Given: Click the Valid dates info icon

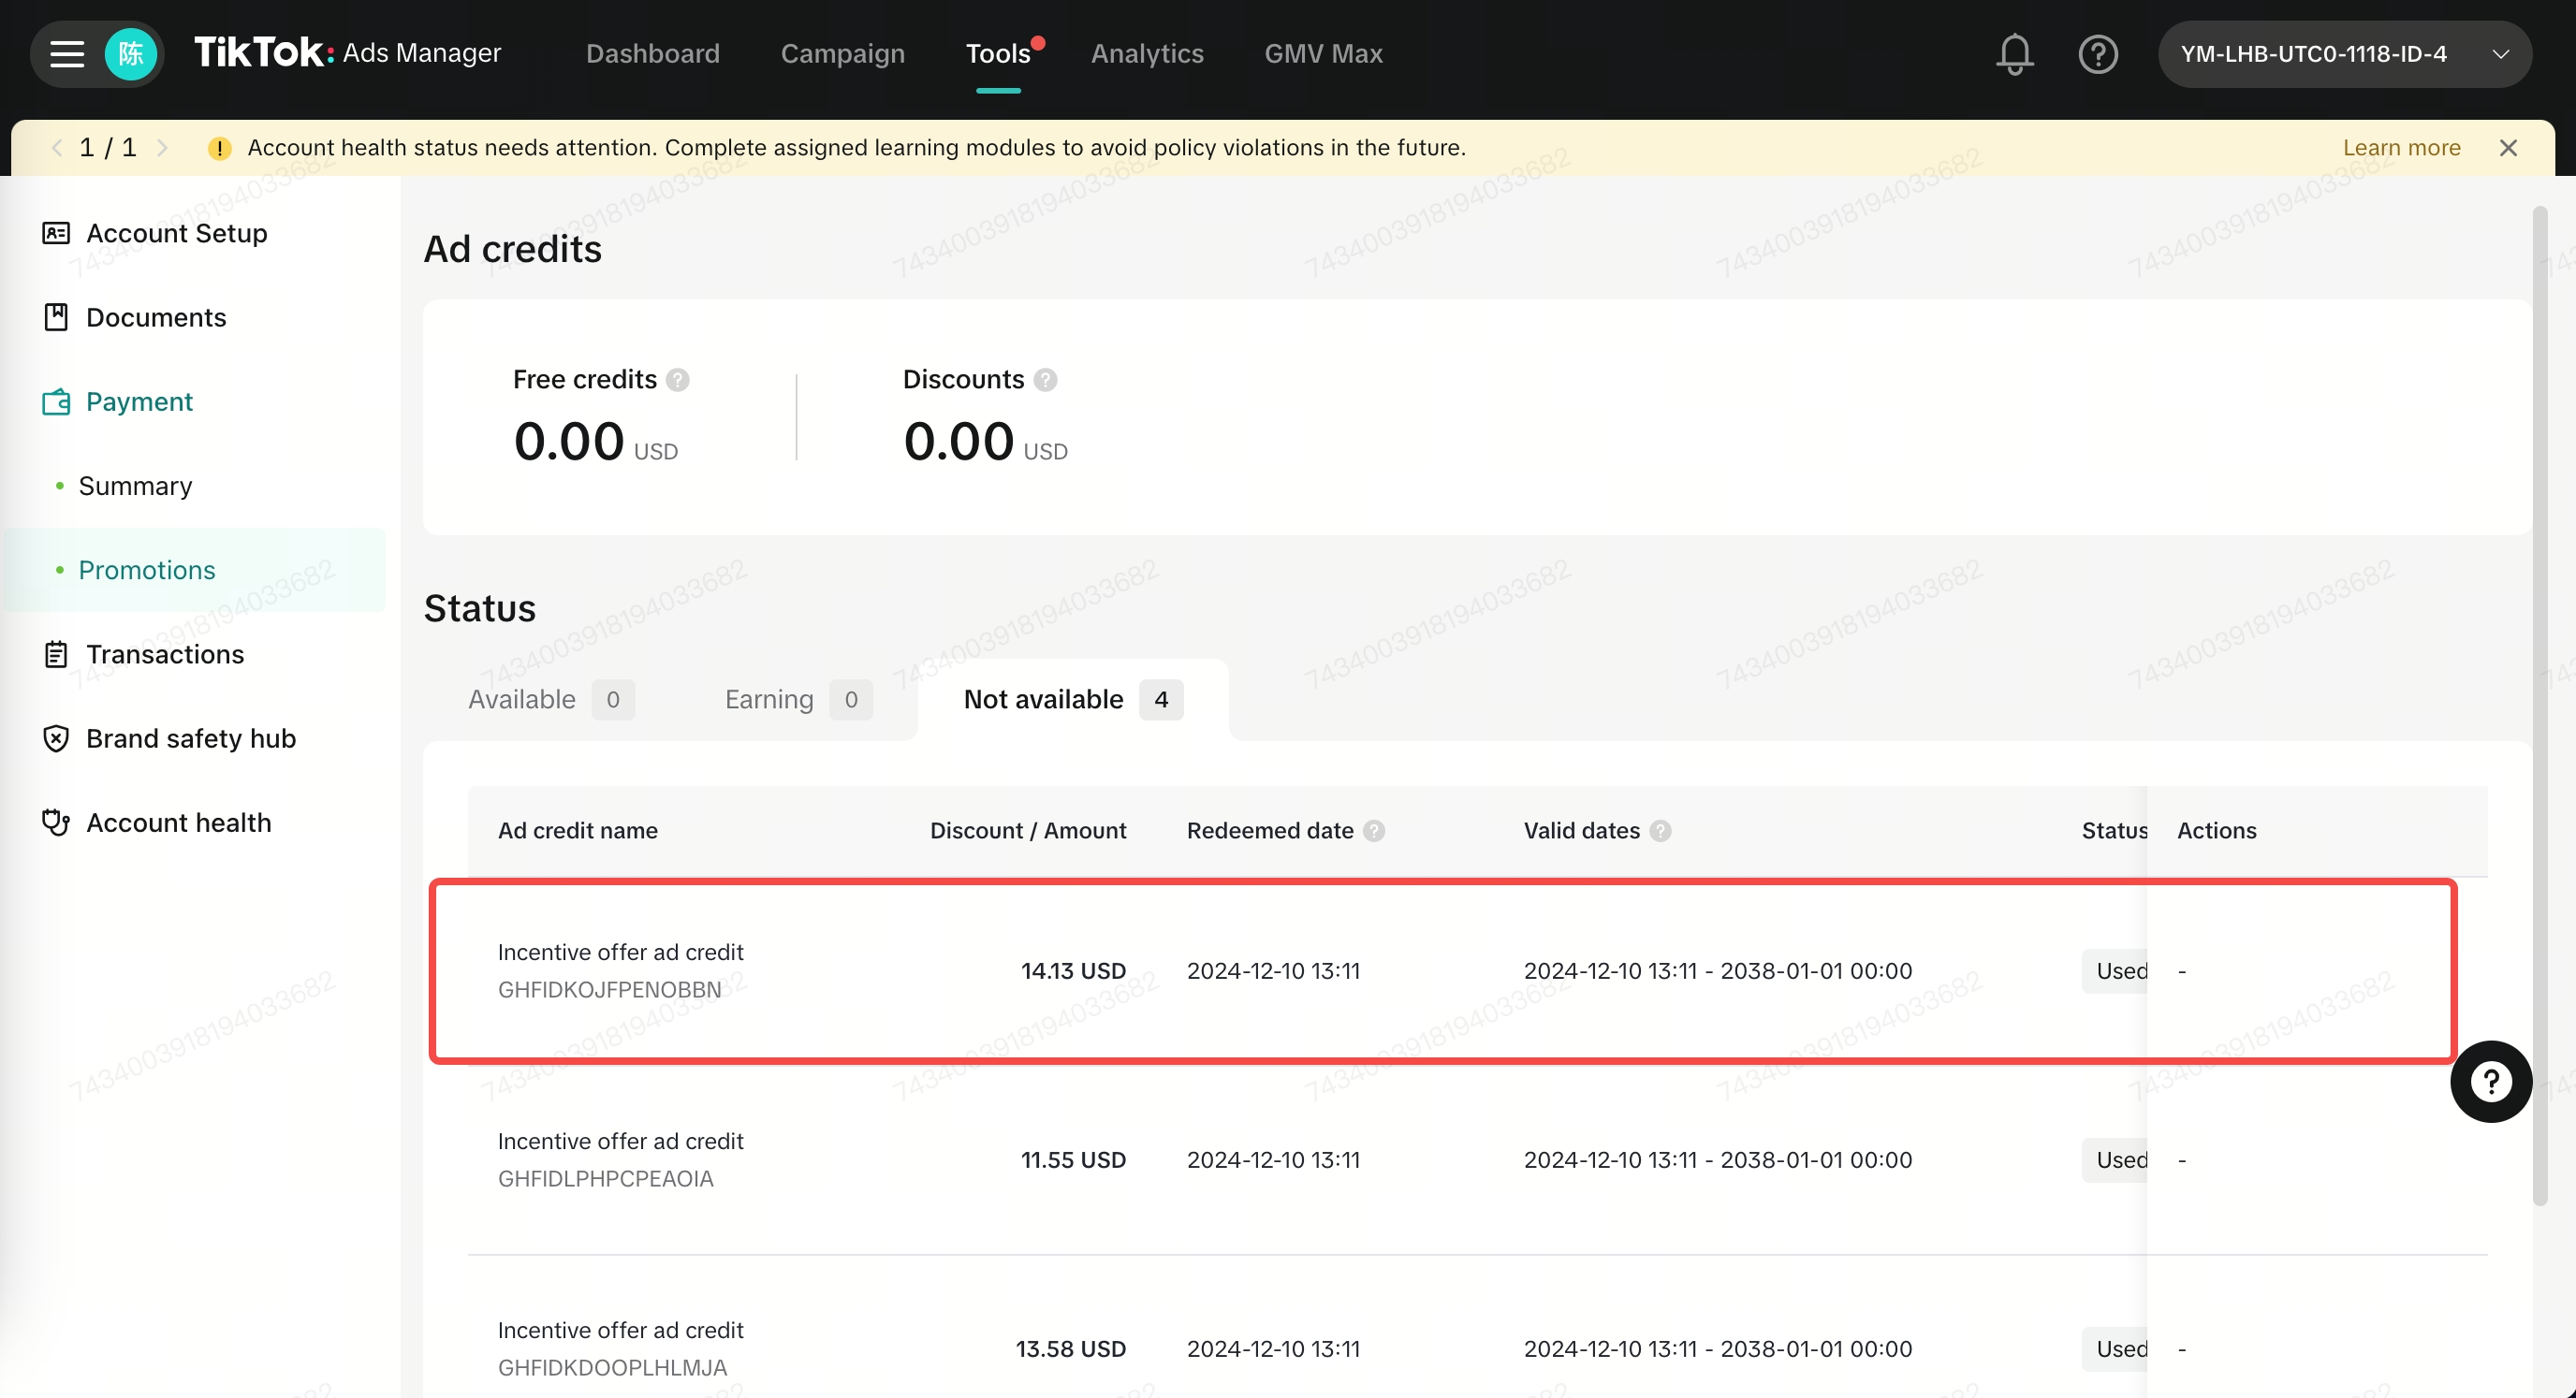Looking at the screenshot, I should [1660, 831].
